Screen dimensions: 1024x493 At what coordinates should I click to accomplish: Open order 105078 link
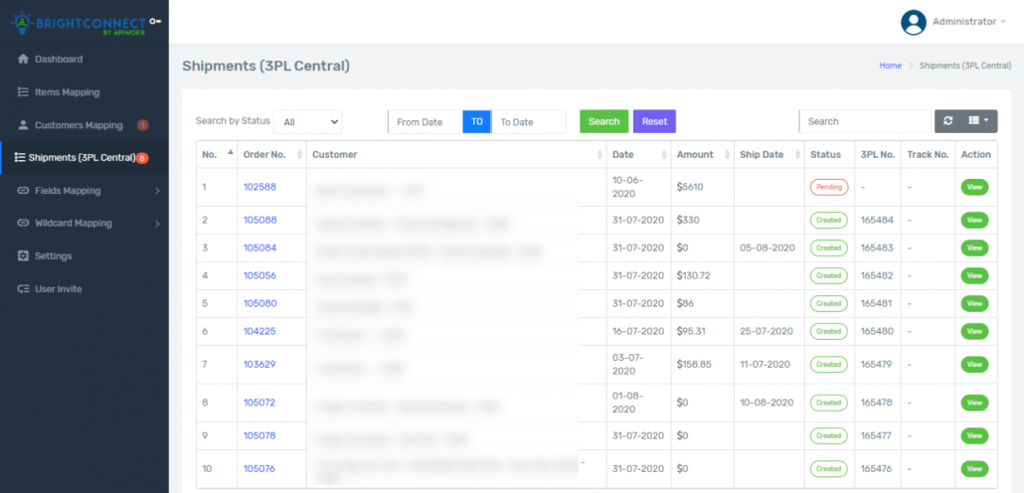[x=260, y=435]
